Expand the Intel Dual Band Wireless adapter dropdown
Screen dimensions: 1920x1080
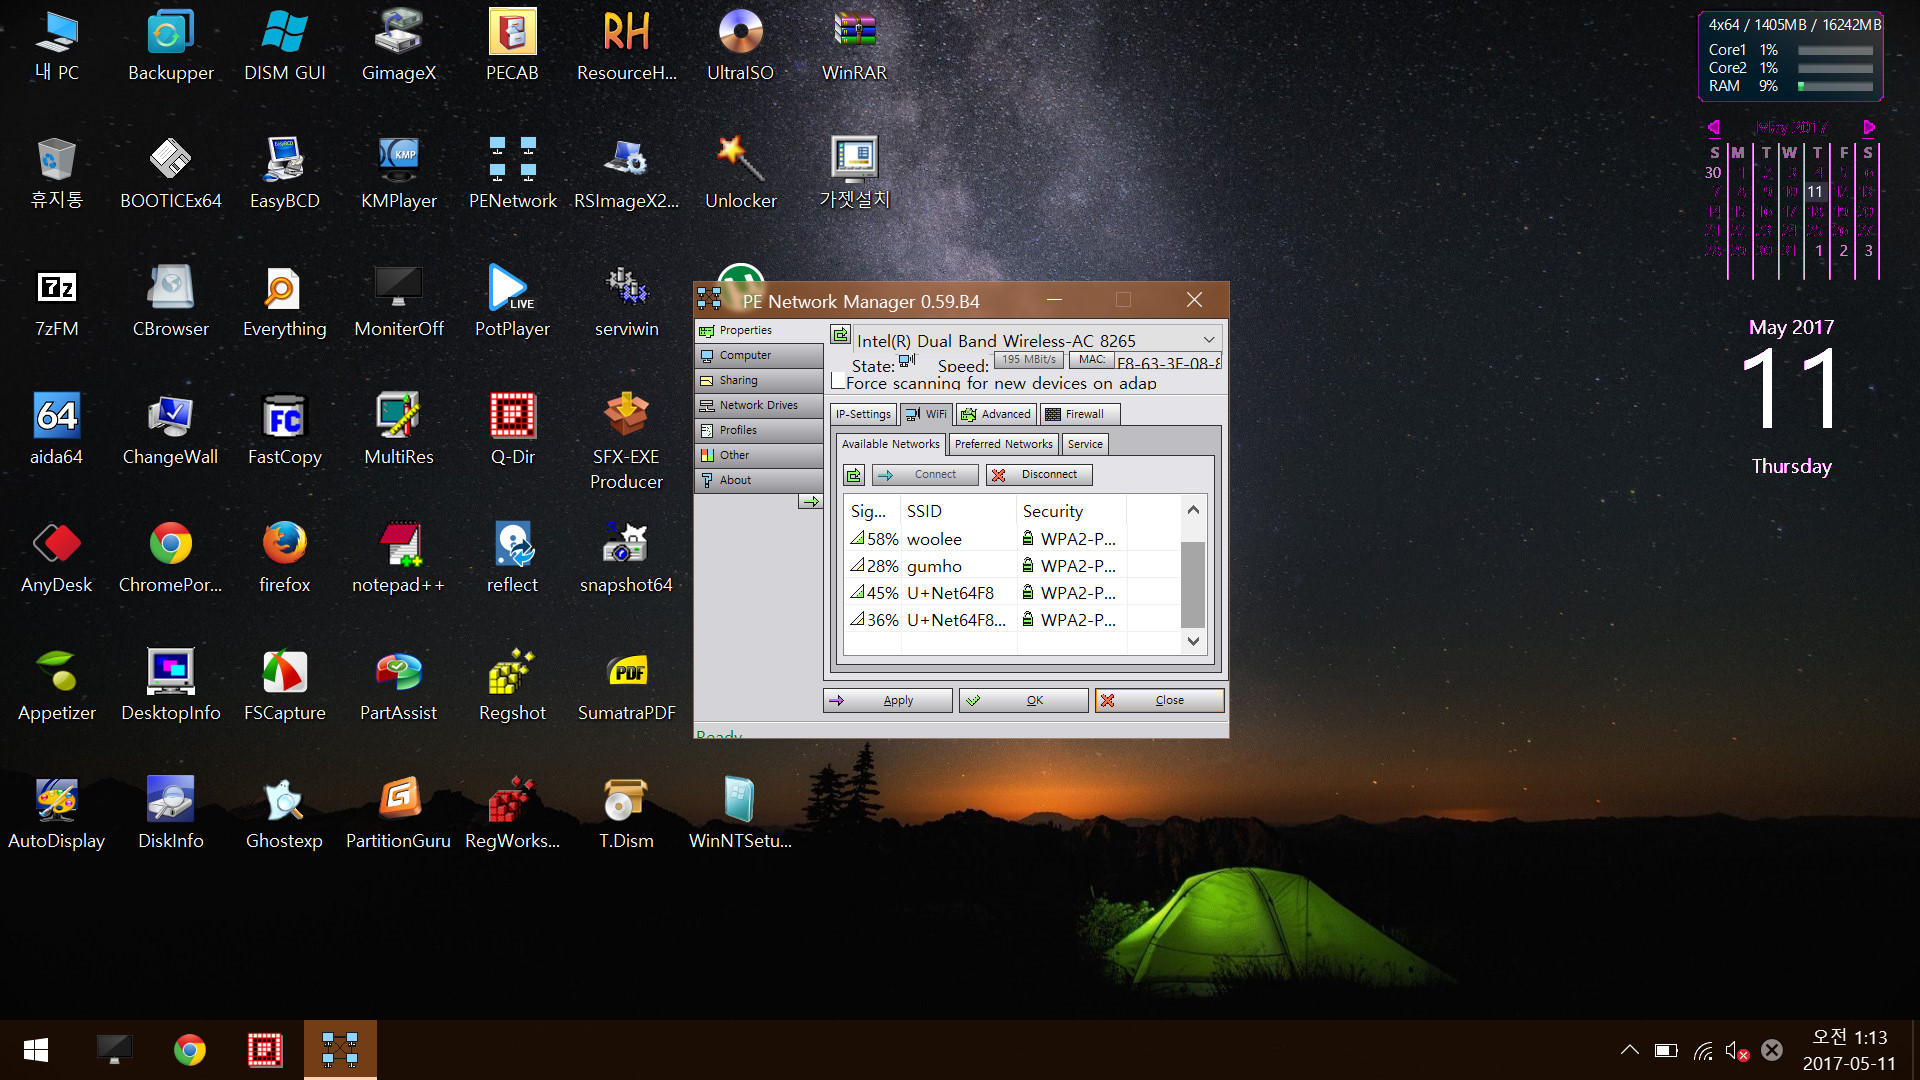coord(1209,340)
